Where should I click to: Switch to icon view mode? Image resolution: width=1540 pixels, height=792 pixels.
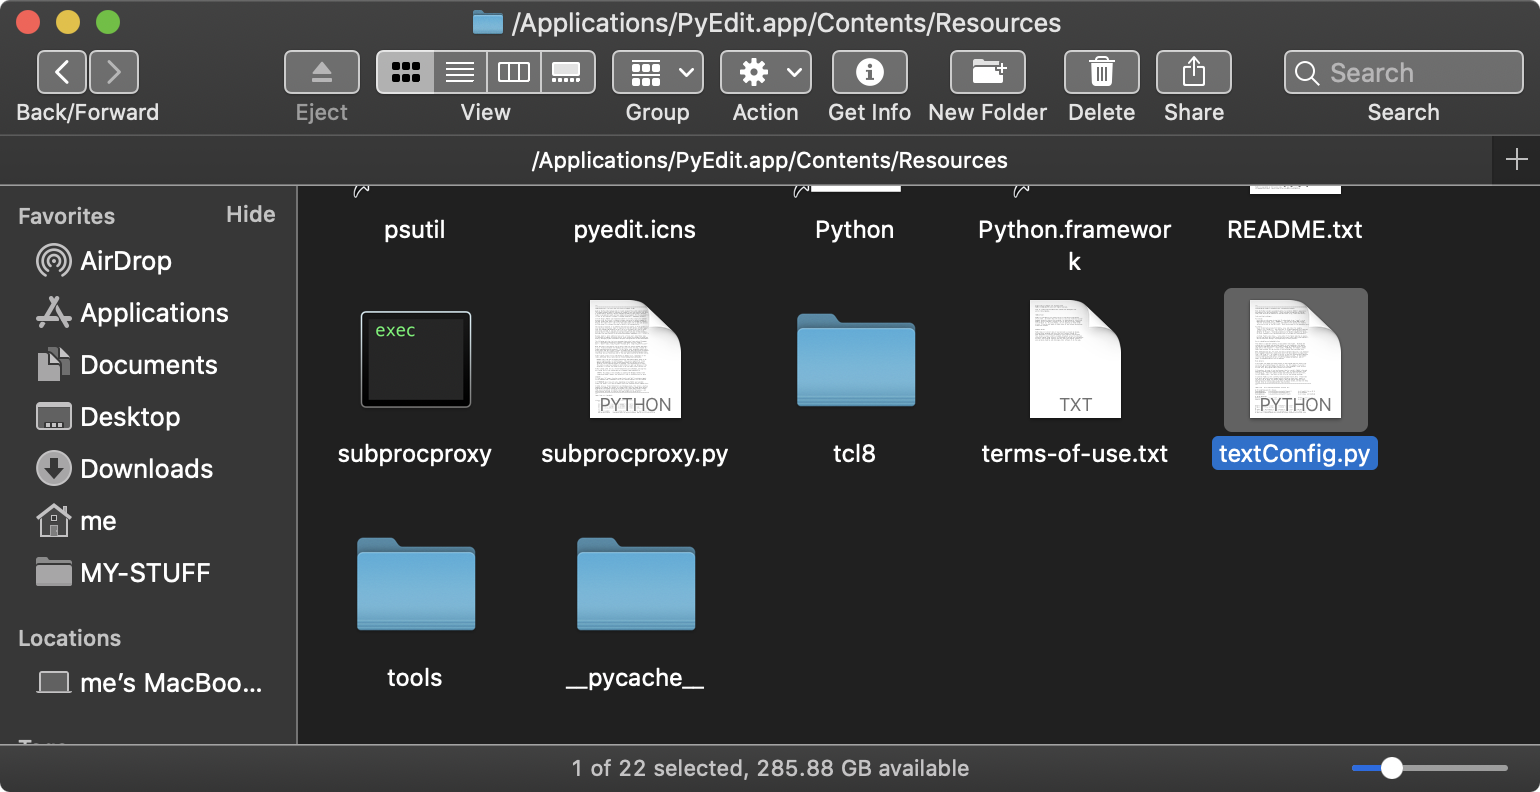pos(405,72)
